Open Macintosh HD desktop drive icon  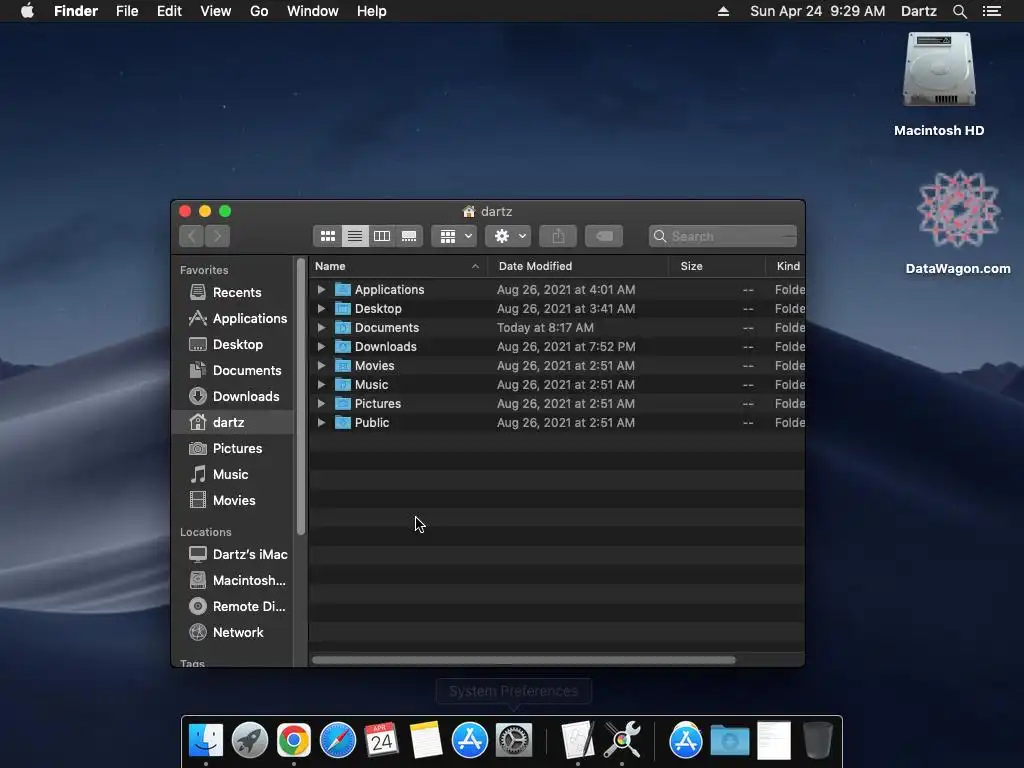coord(939,71)
